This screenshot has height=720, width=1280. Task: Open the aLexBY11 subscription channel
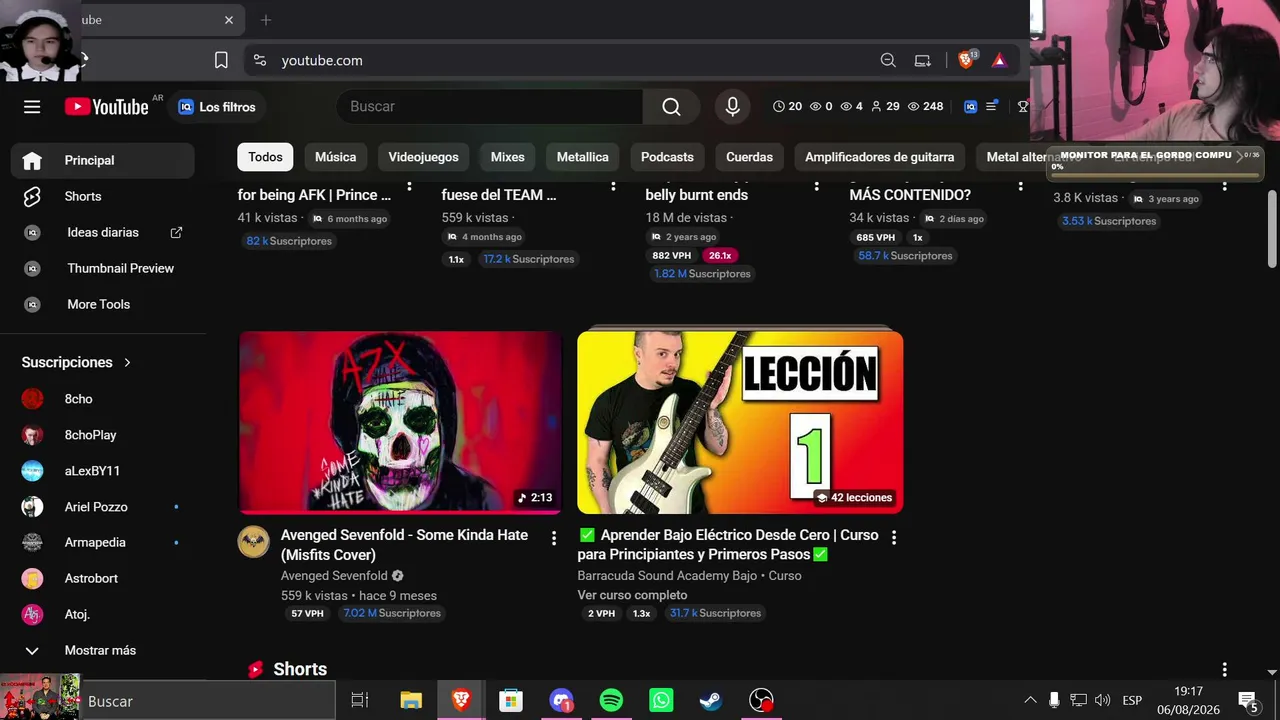[103, 471]
